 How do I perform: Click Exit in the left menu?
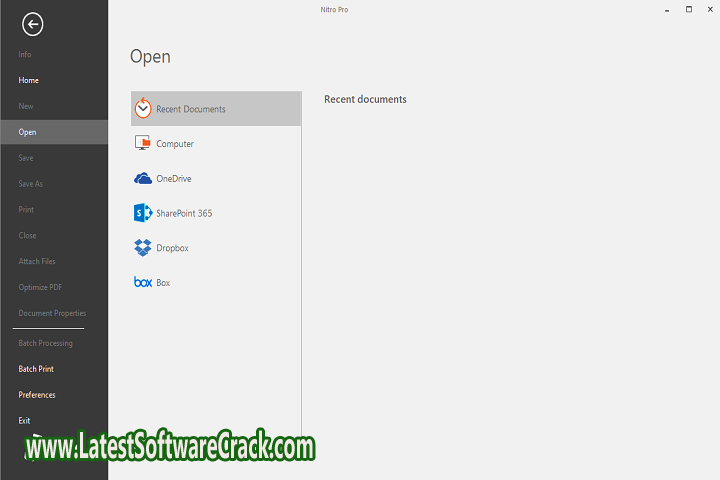25,421
